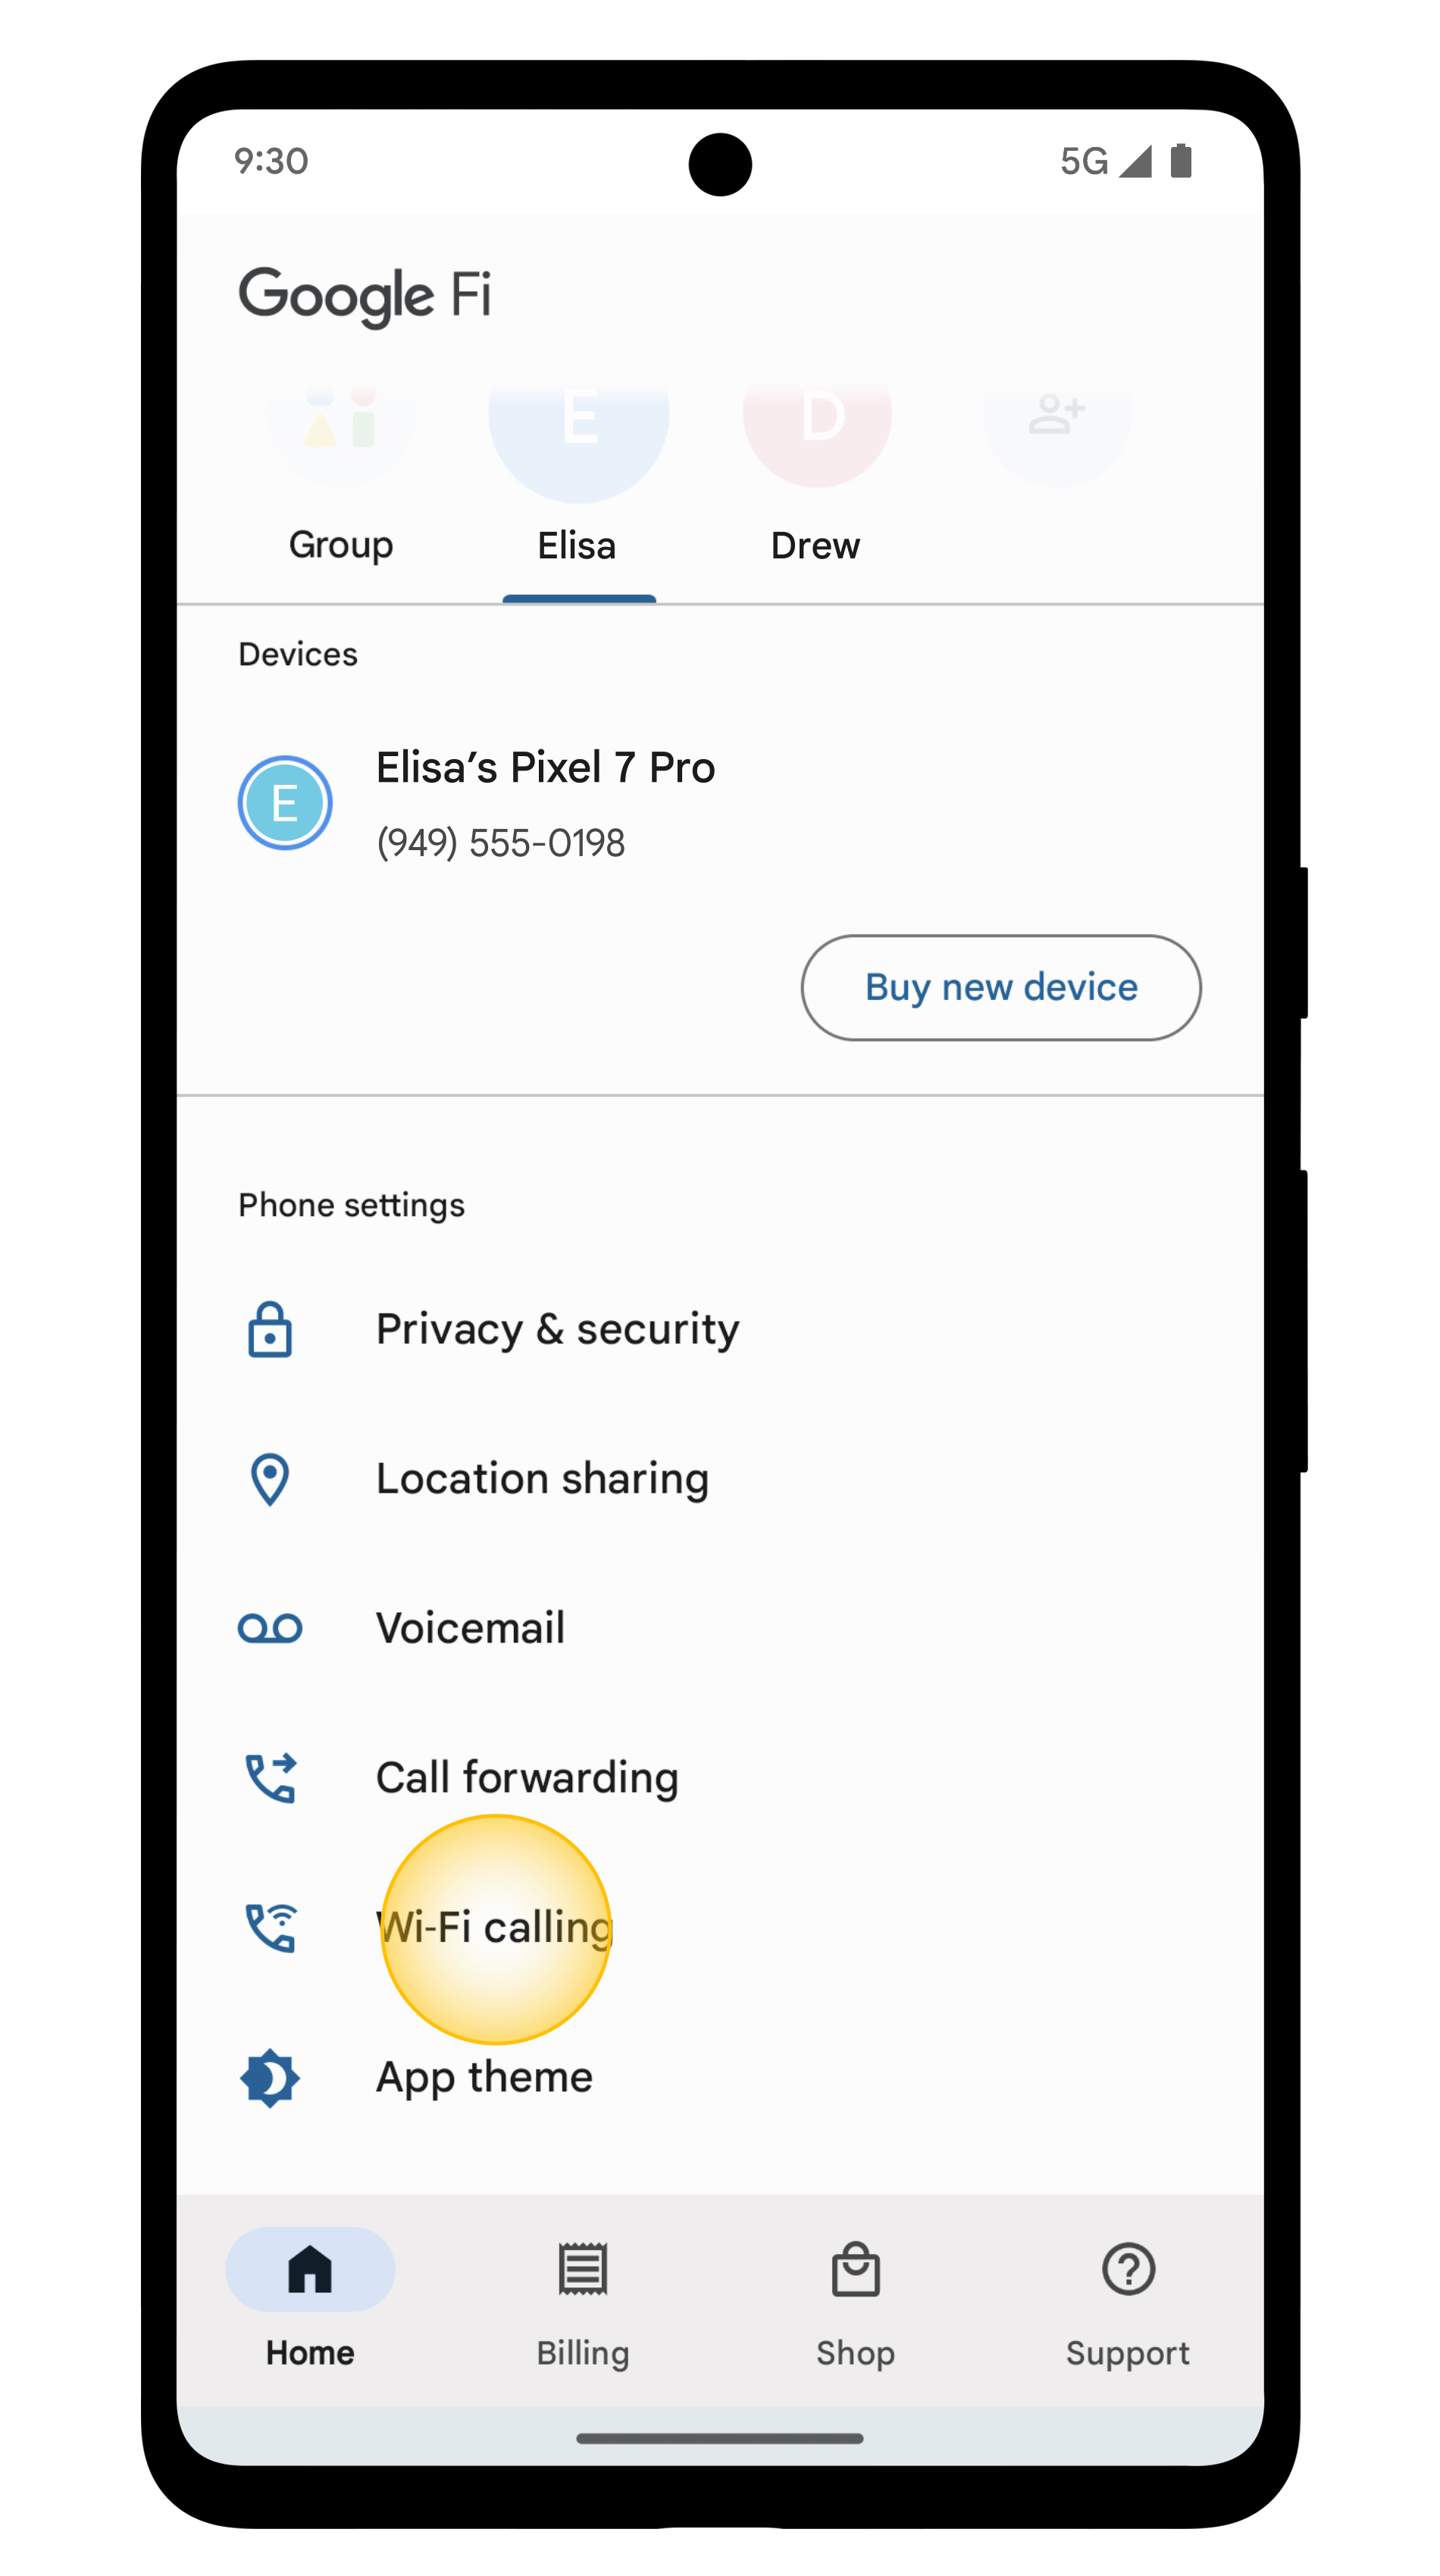This screenshot has height=2576, width=1440.
Task: Open Privacy & security settings
Action: 720,1330
